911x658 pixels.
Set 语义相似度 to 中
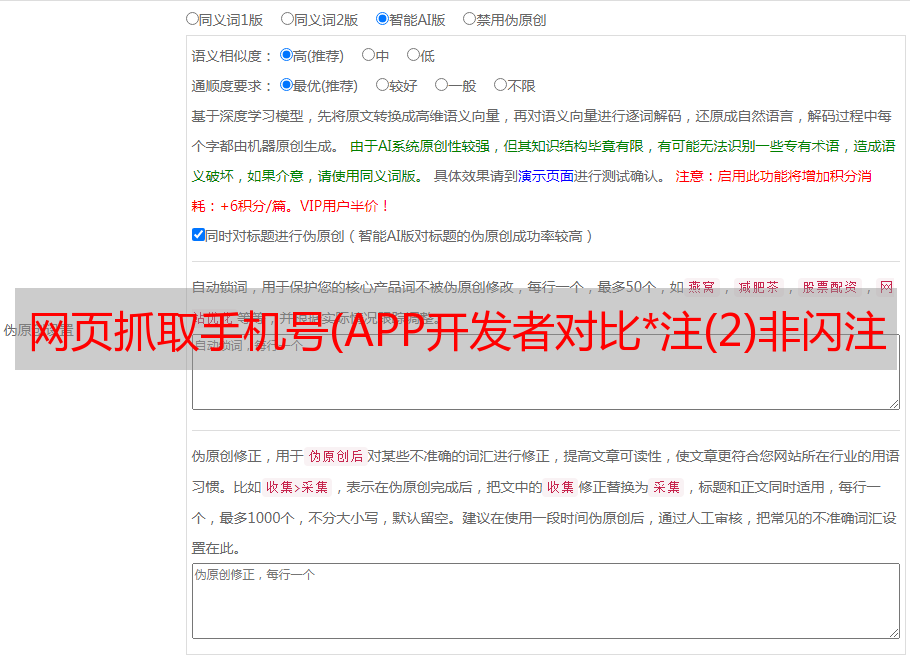tap(368, 55)
